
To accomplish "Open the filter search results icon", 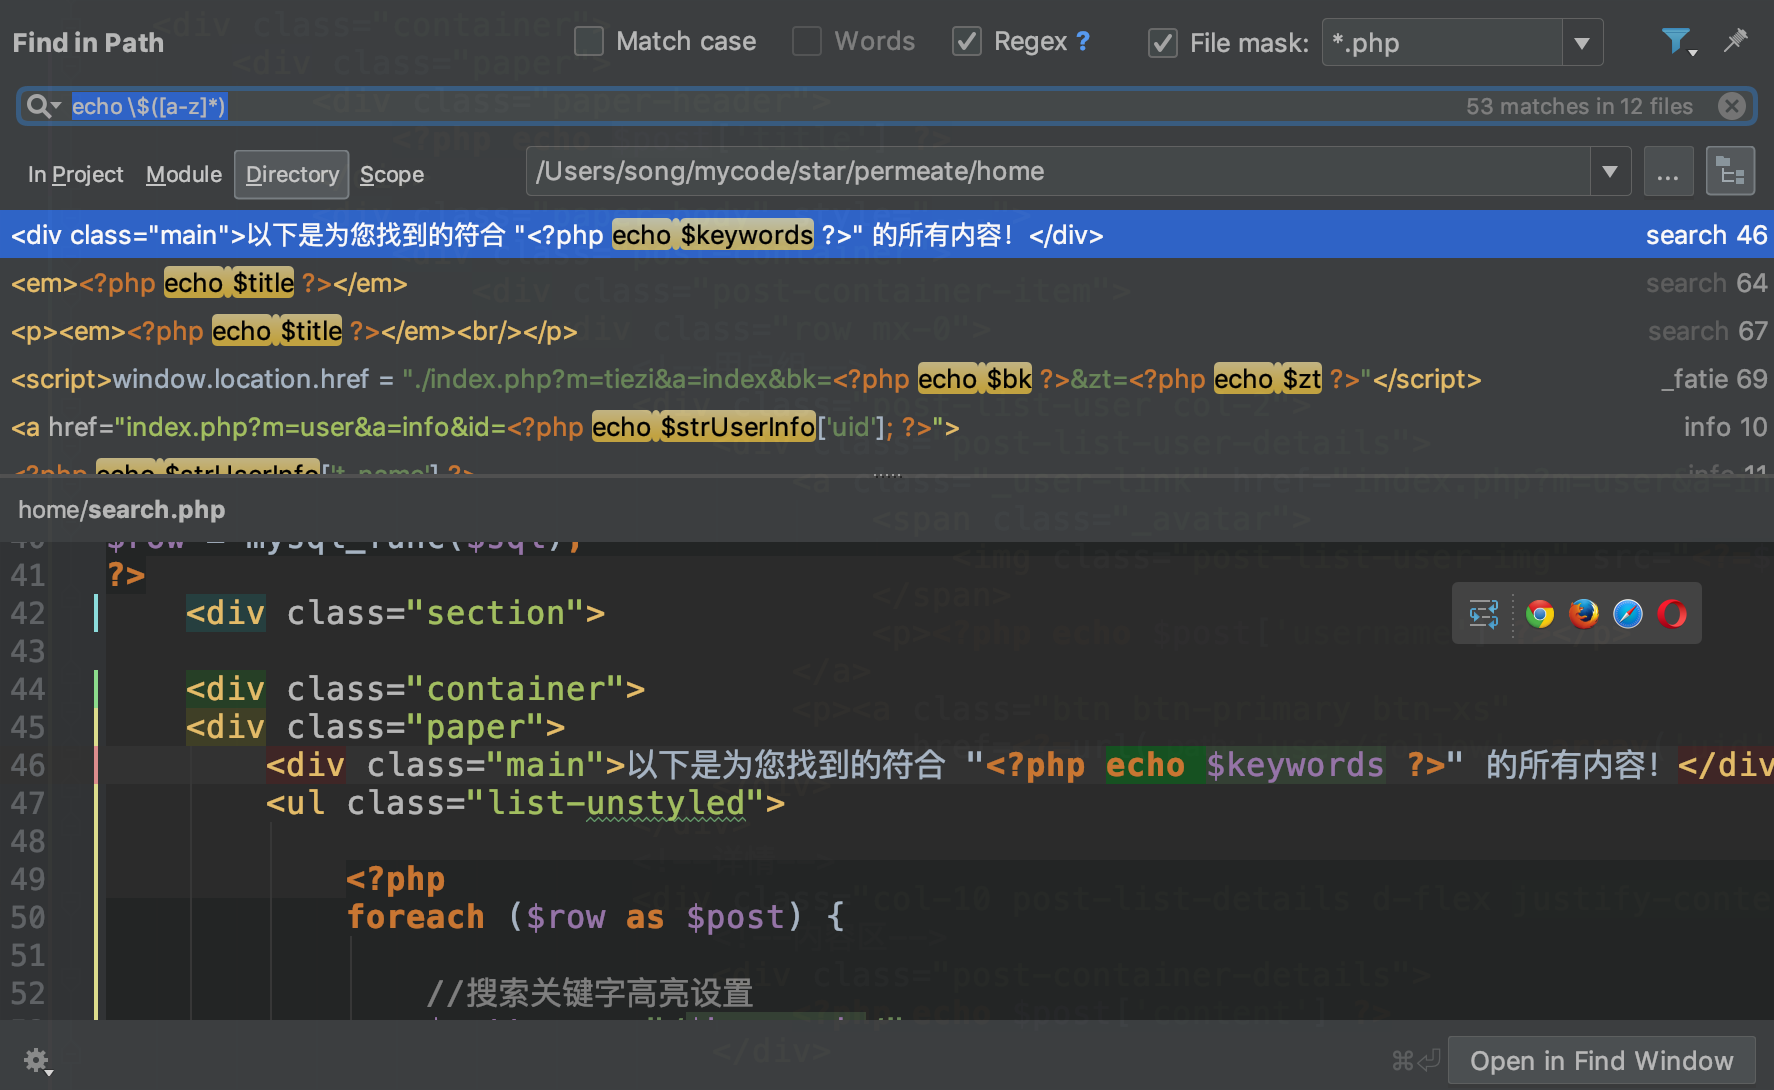I will click(1676, 41).
